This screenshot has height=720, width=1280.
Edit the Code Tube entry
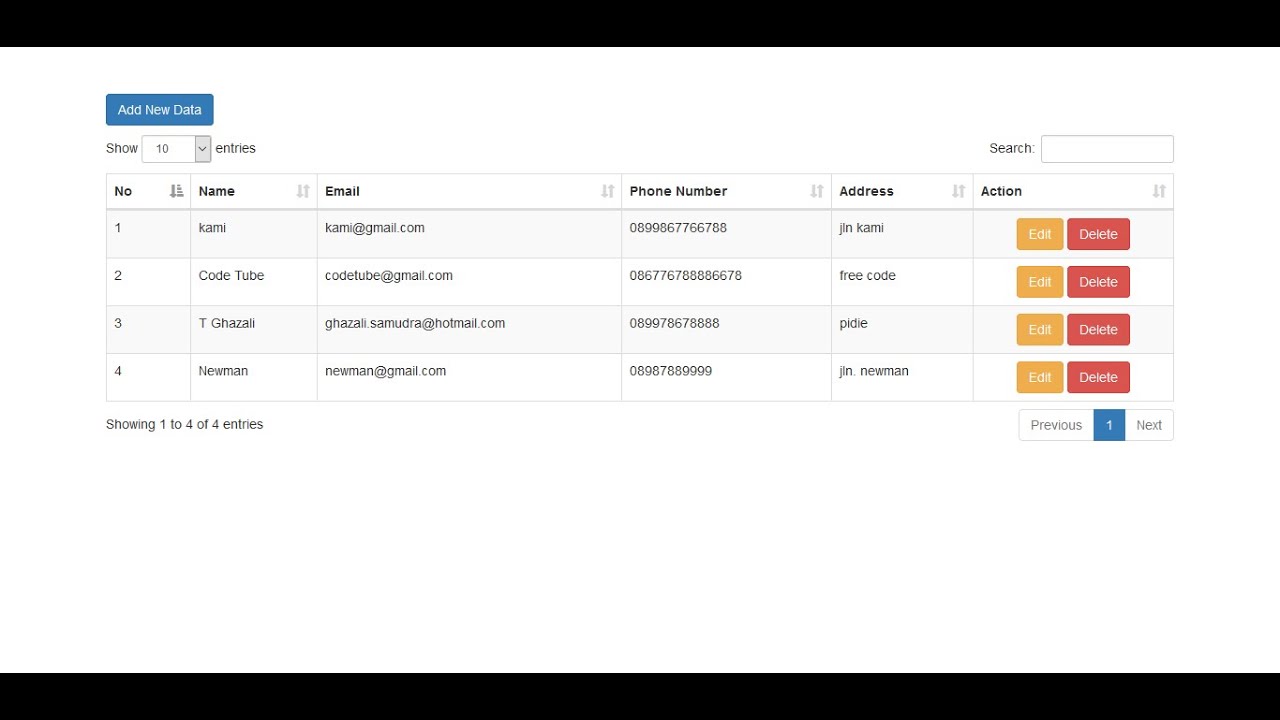pos(1040,282)
